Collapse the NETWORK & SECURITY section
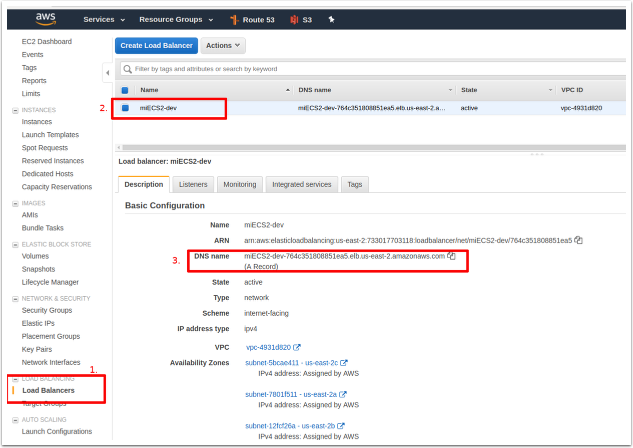This screenshot has height=448, width=633. (15, 299)
